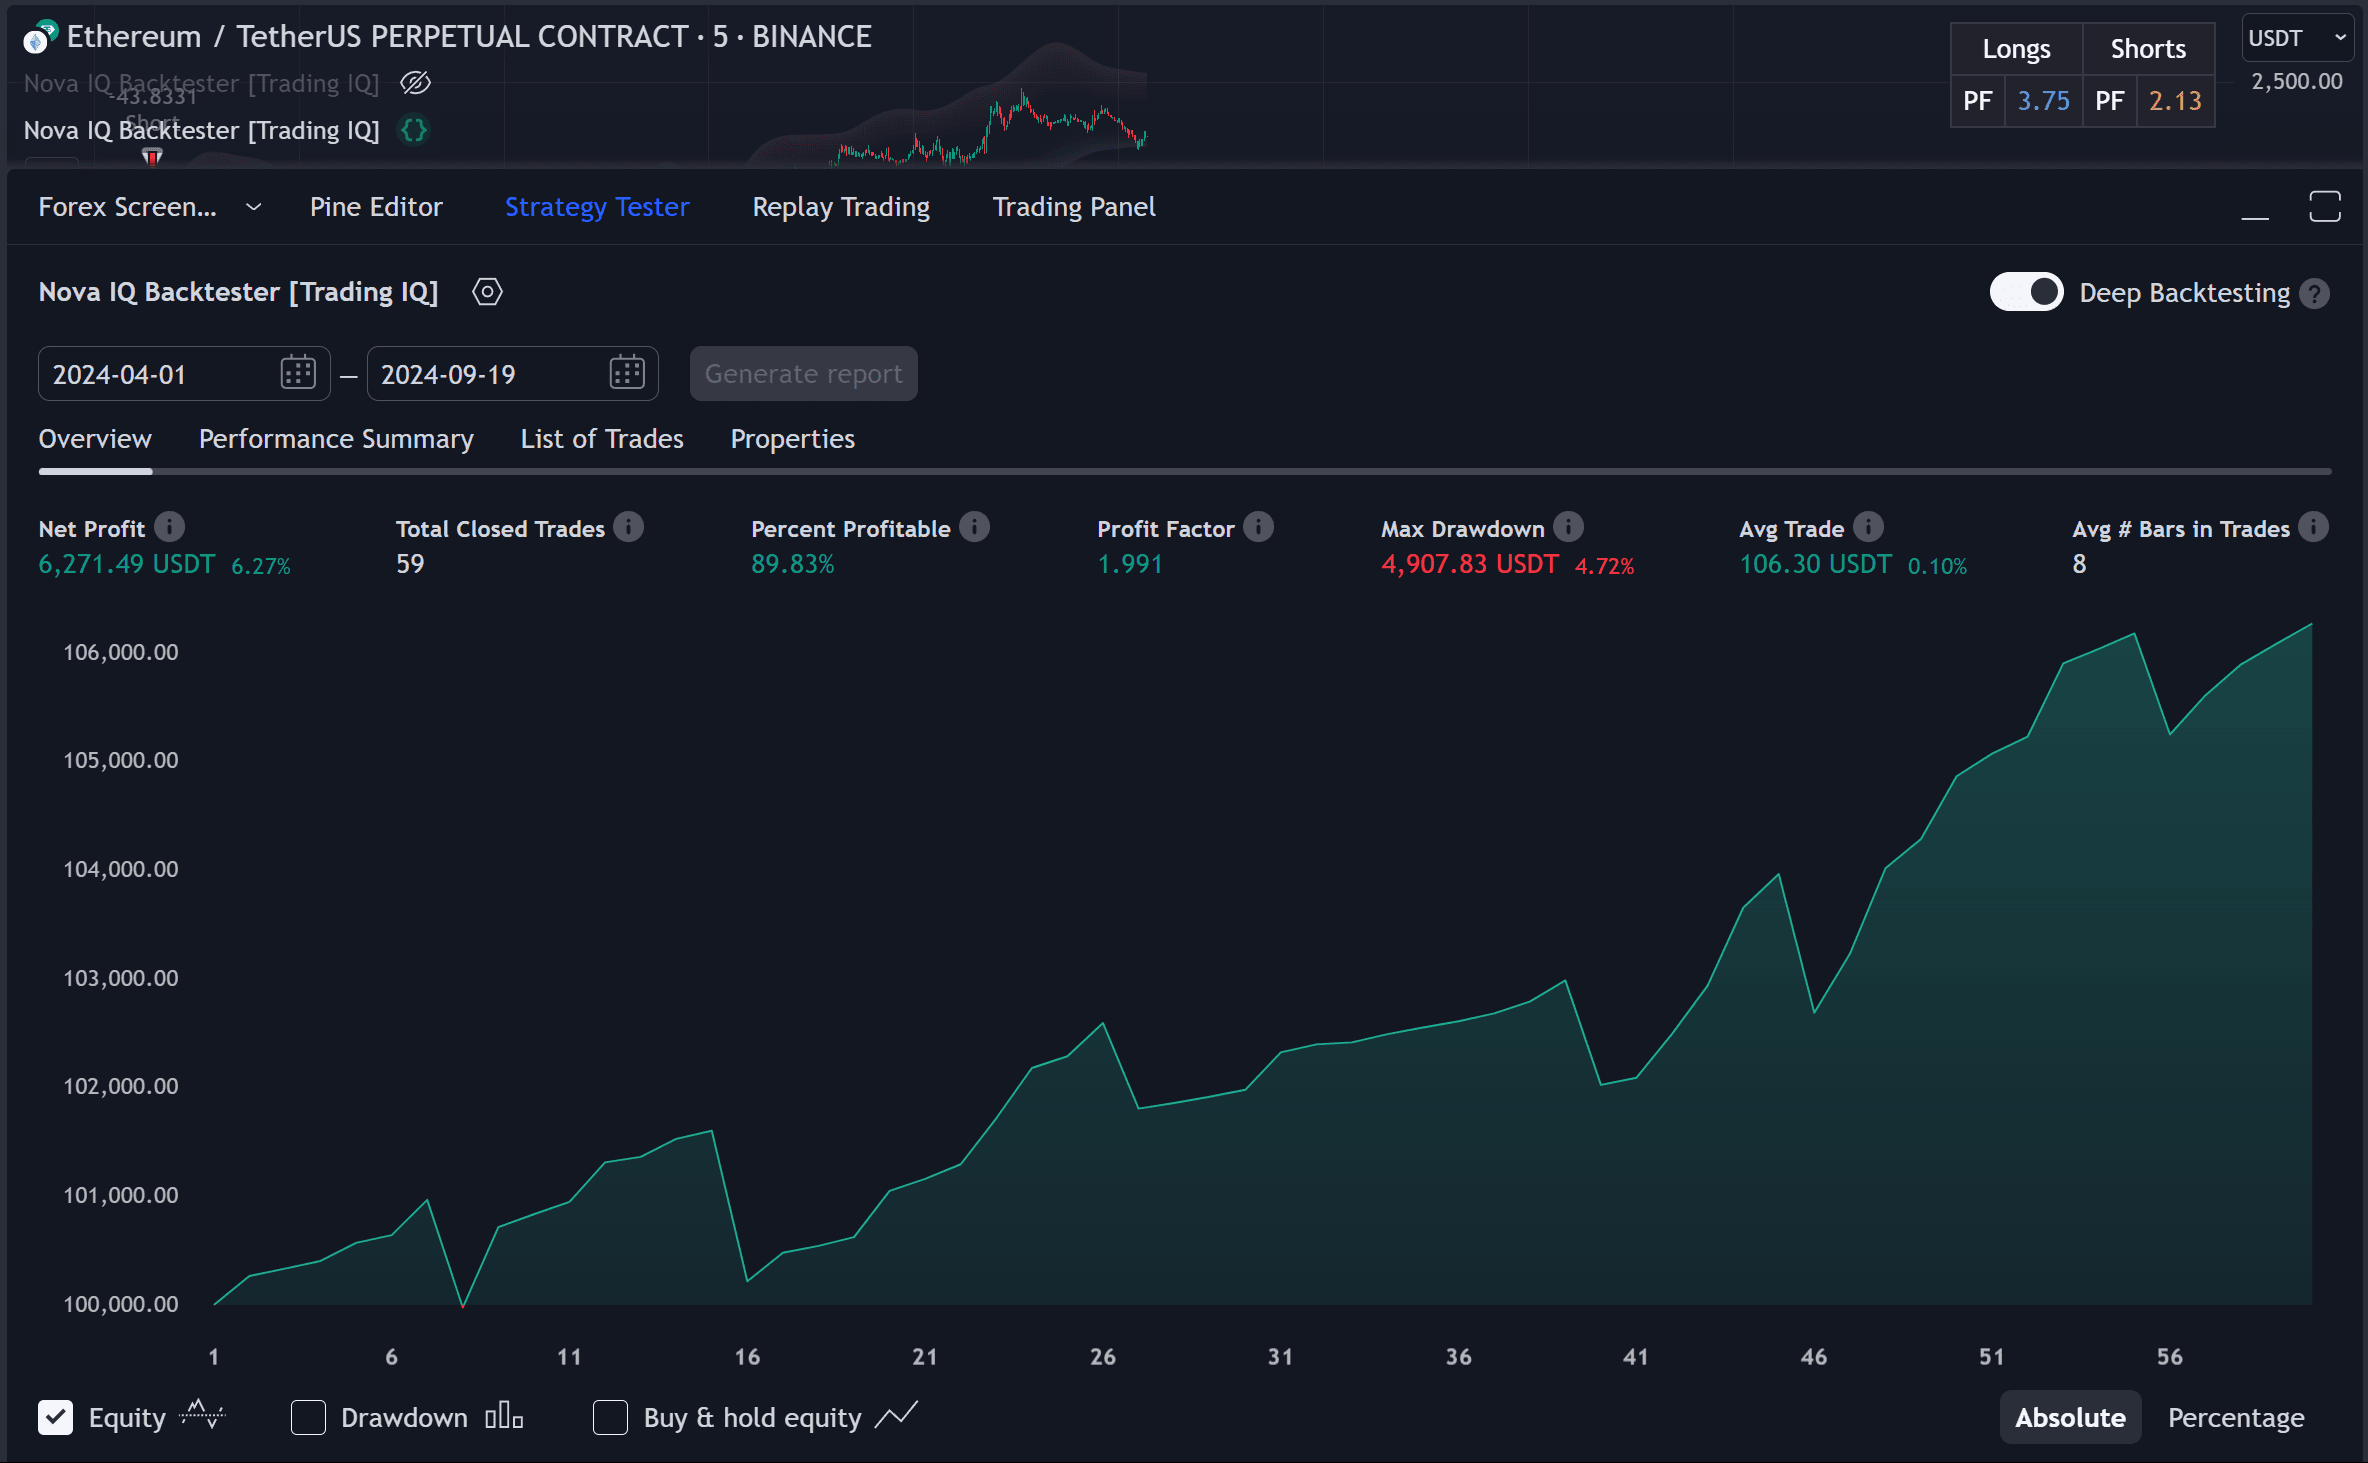Click the Equity line chart icon

click(x=203, y=1414)
